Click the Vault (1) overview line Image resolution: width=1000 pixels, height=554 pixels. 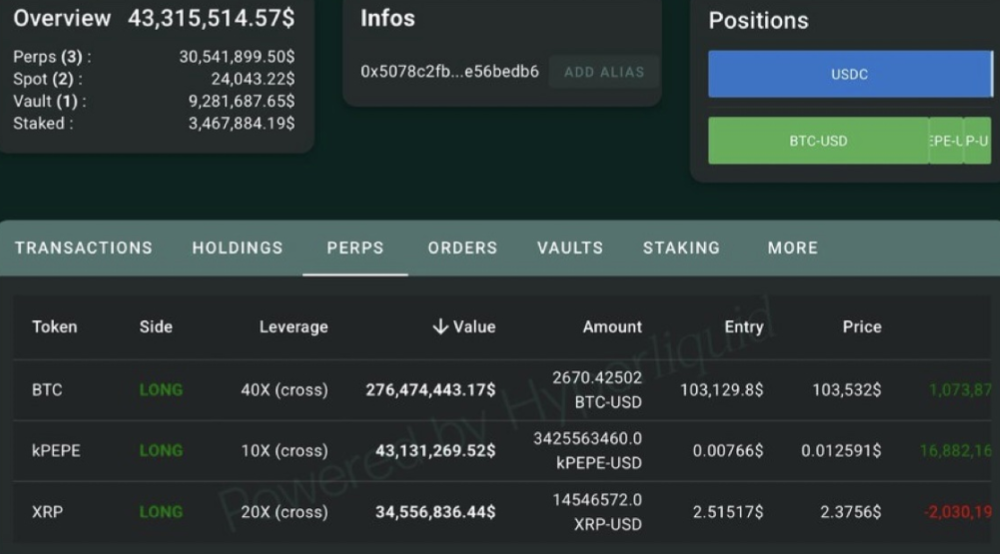(154, 101)
